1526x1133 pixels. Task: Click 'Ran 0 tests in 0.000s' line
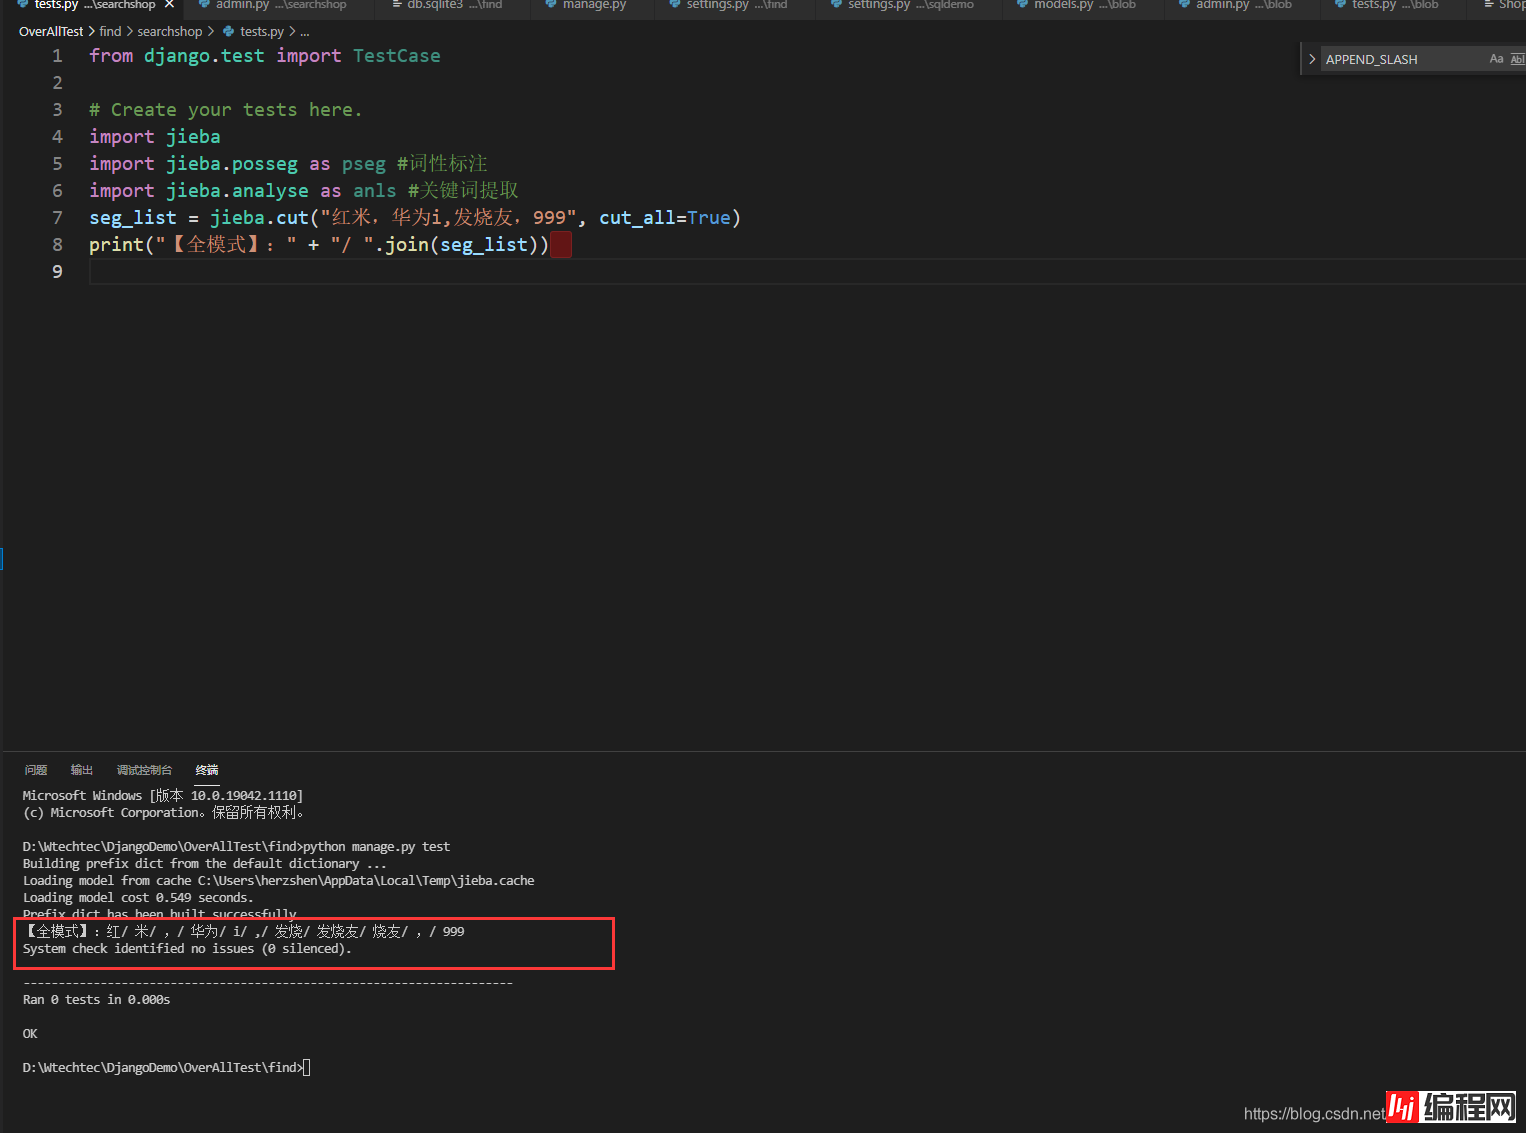(x=96, y=999)
